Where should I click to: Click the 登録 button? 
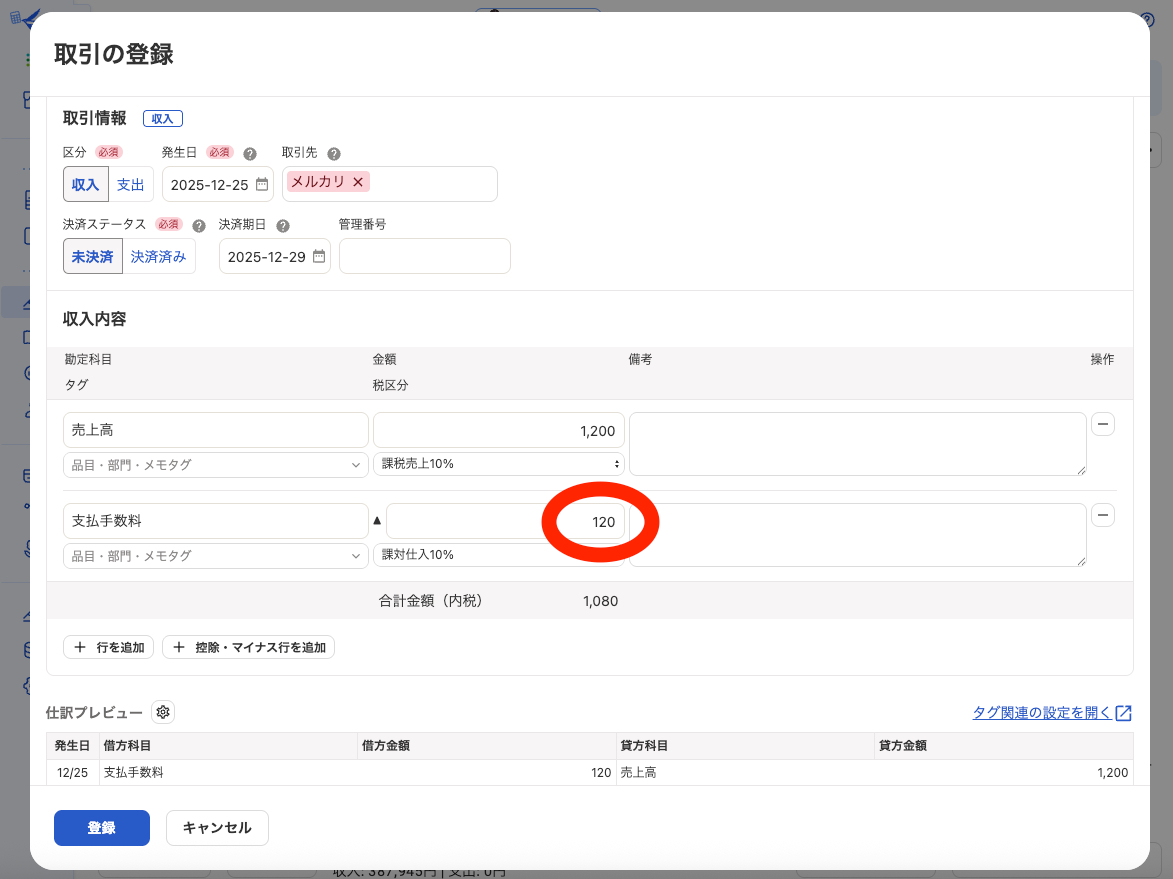click(x=102, y=828)
